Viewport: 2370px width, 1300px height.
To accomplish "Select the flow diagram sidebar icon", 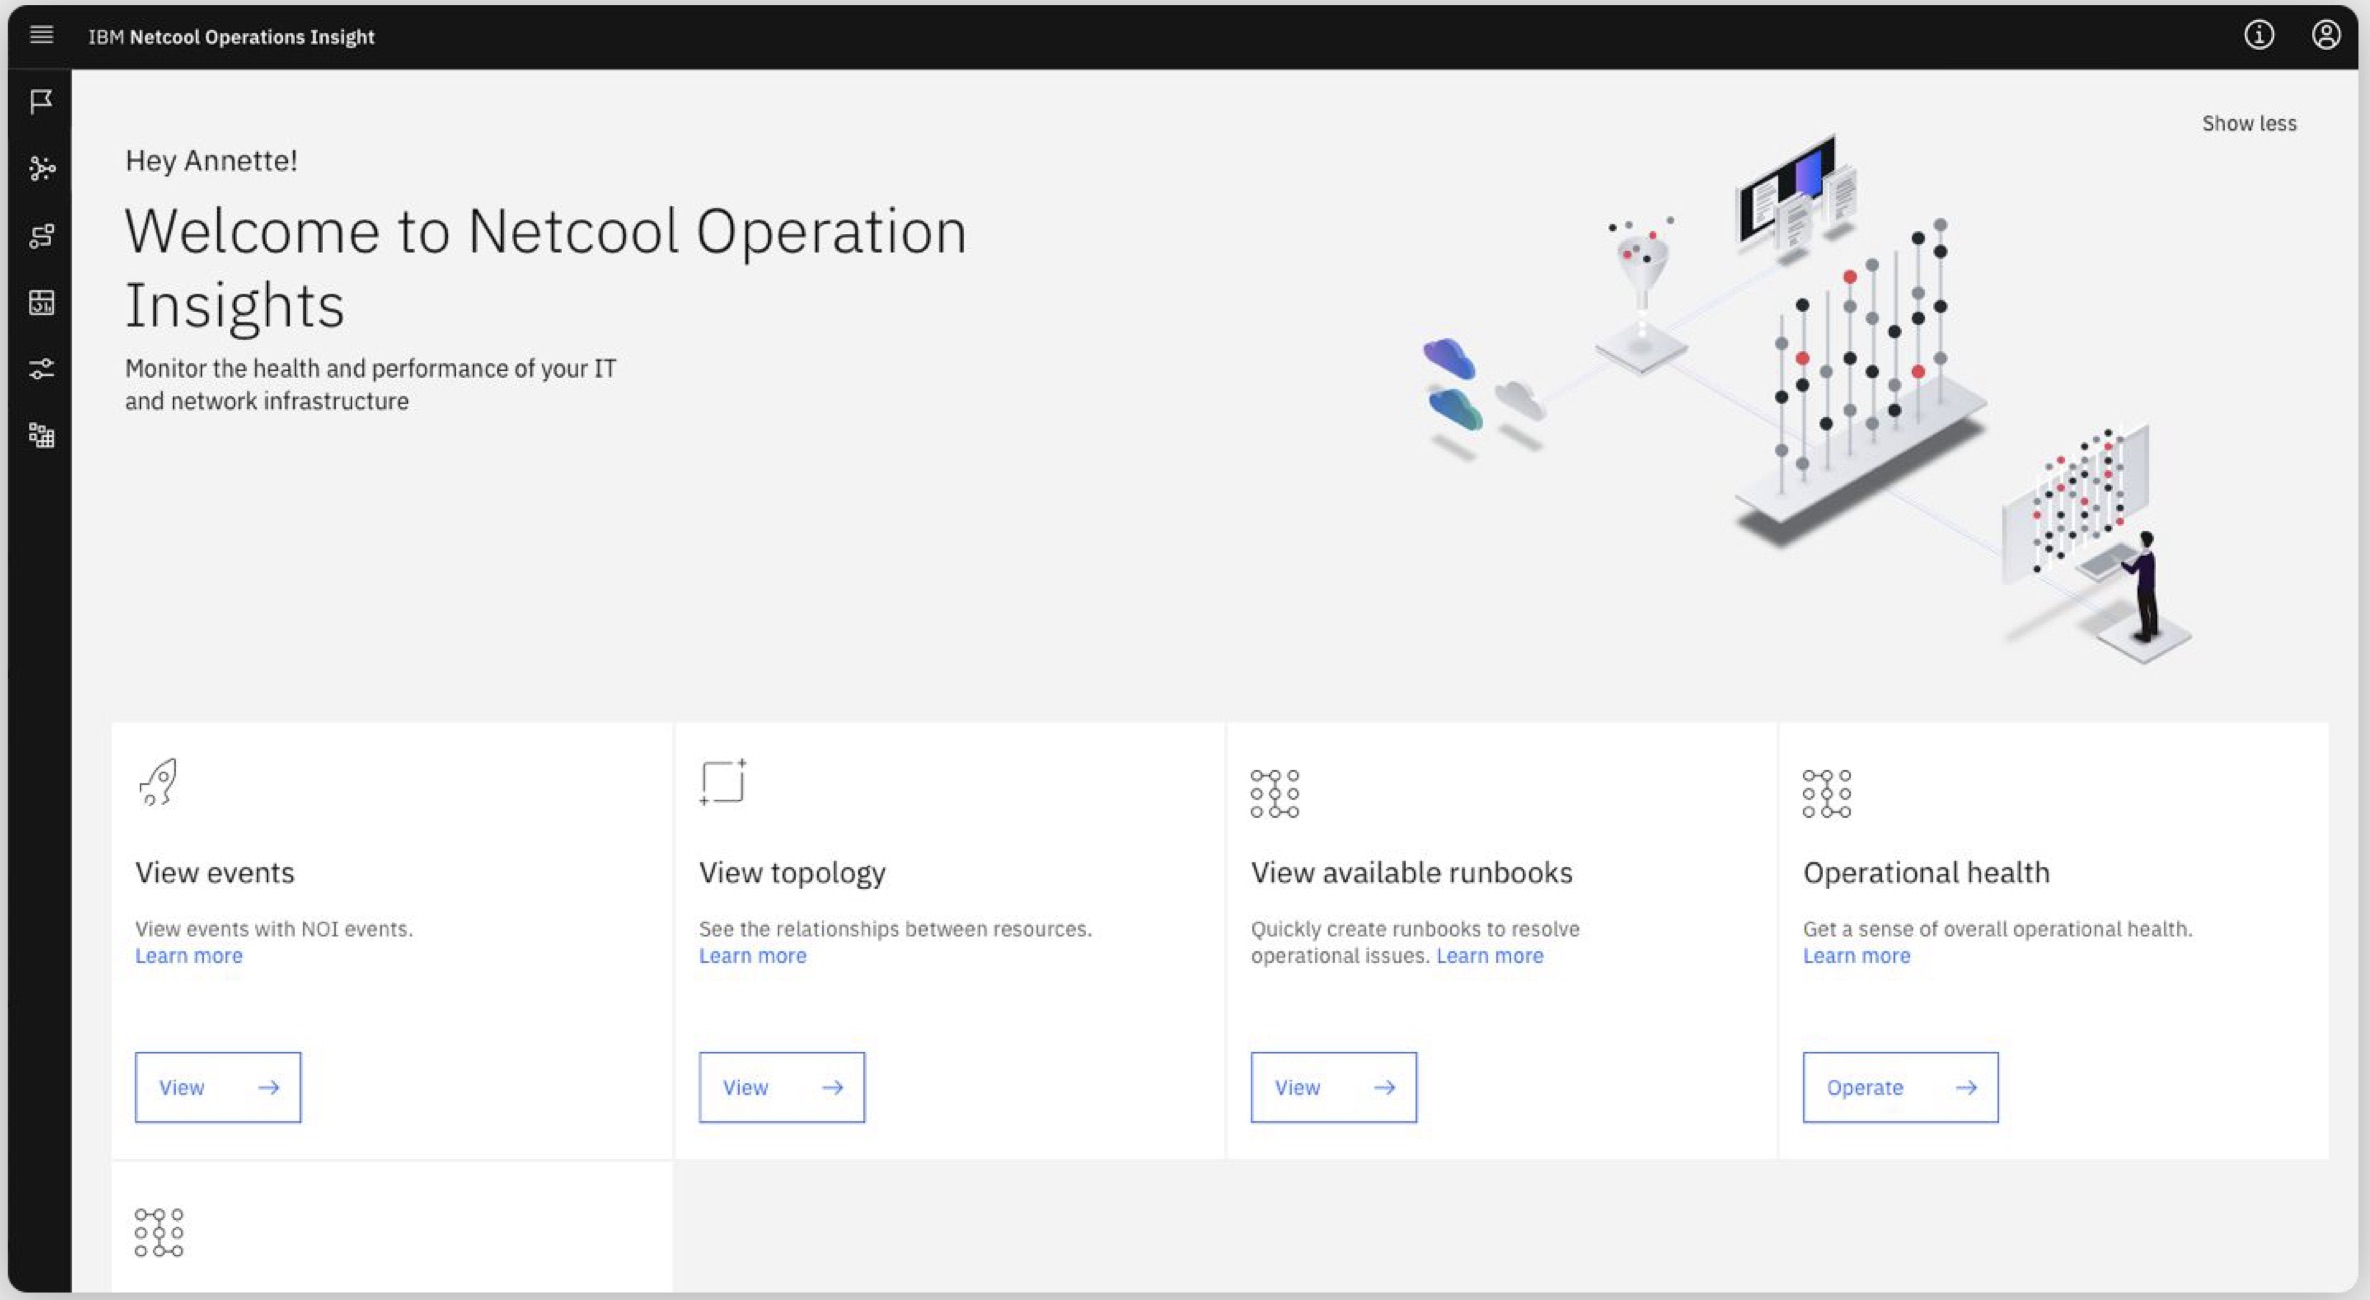I will point(41,235).
